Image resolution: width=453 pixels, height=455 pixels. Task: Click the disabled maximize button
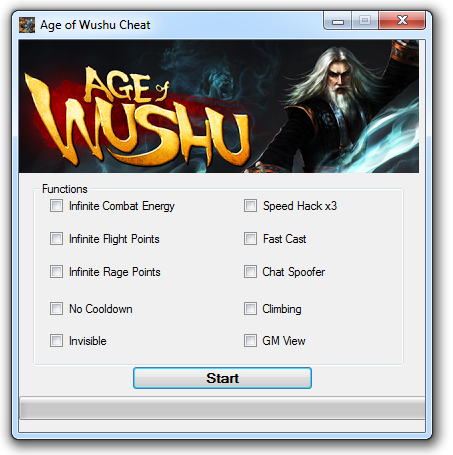(365, 21)
